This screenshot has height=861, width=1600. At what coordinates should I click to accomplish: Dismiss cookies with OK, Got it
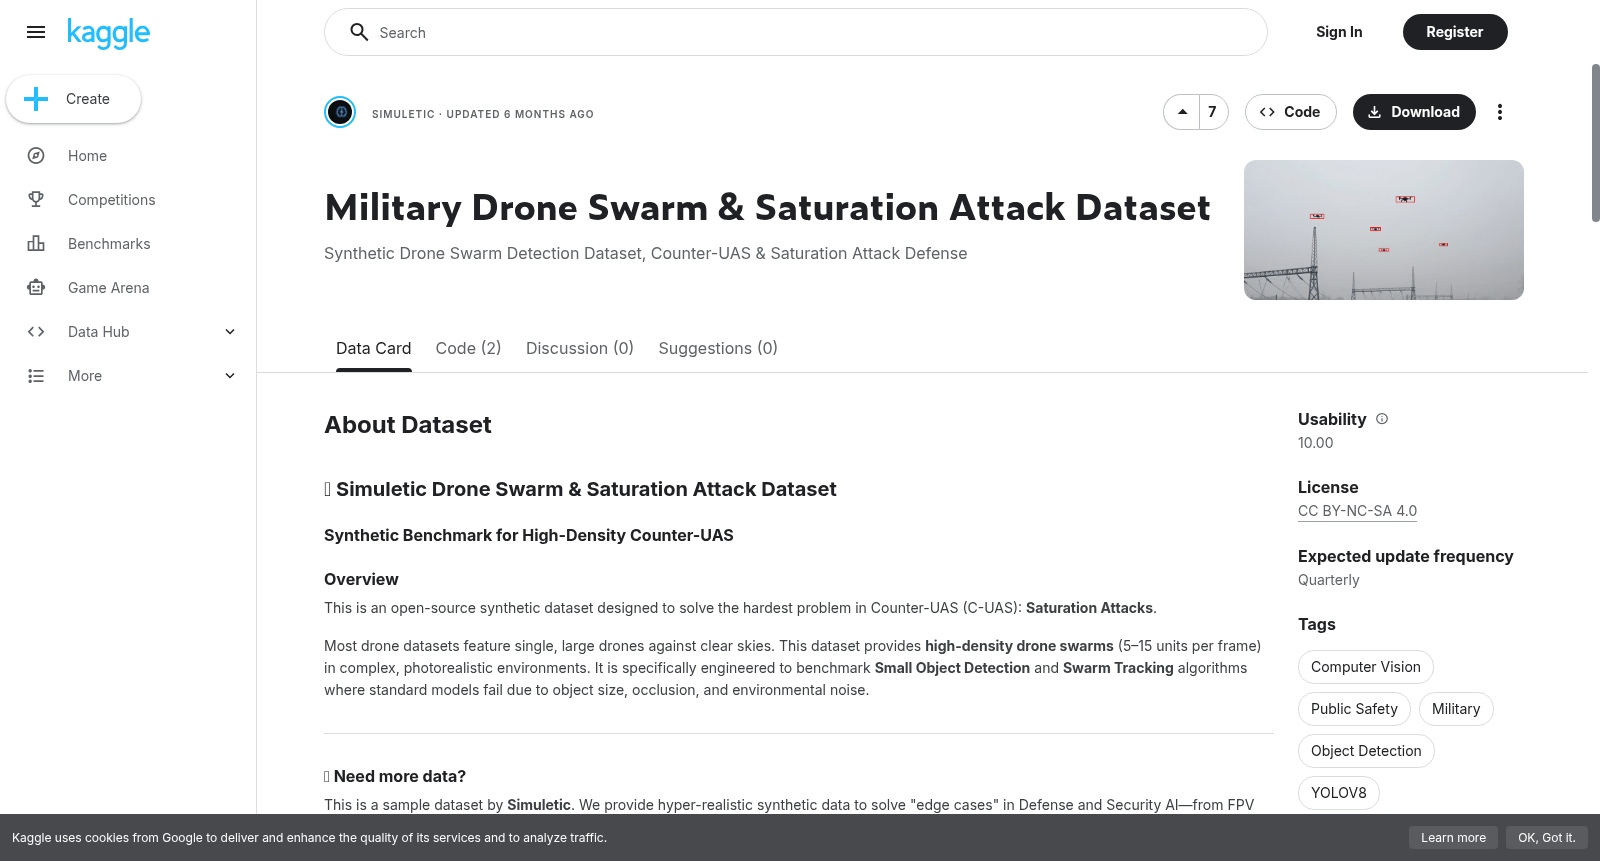coord(1546,838)
